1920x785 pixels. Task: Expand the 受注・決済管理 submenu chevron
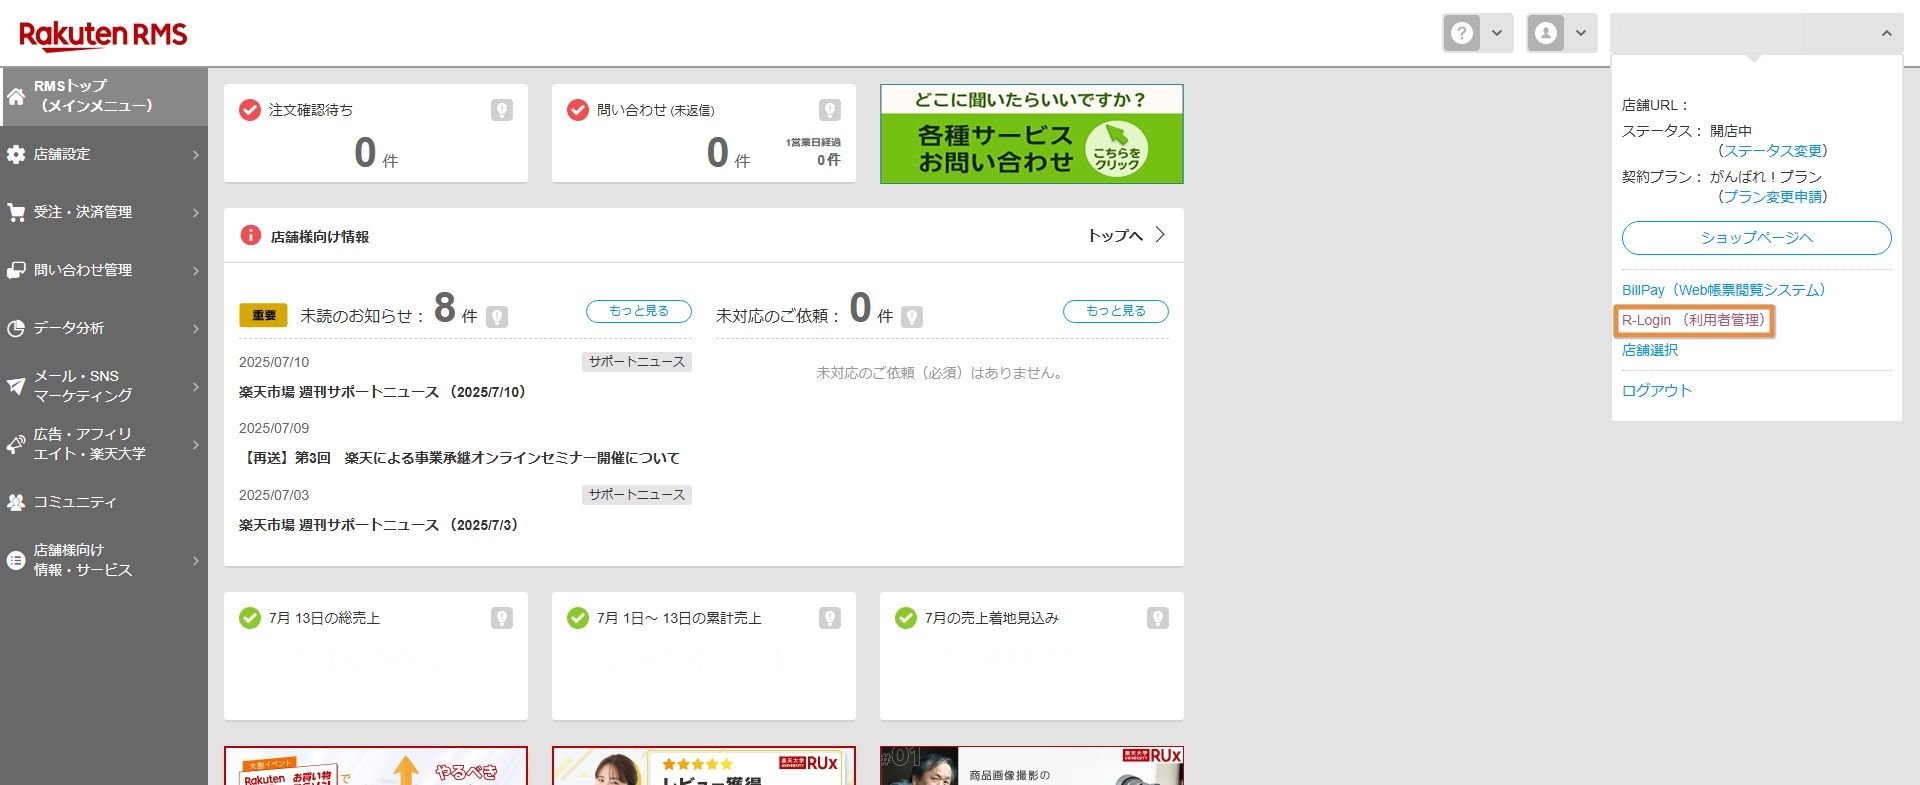coord(196,213)
